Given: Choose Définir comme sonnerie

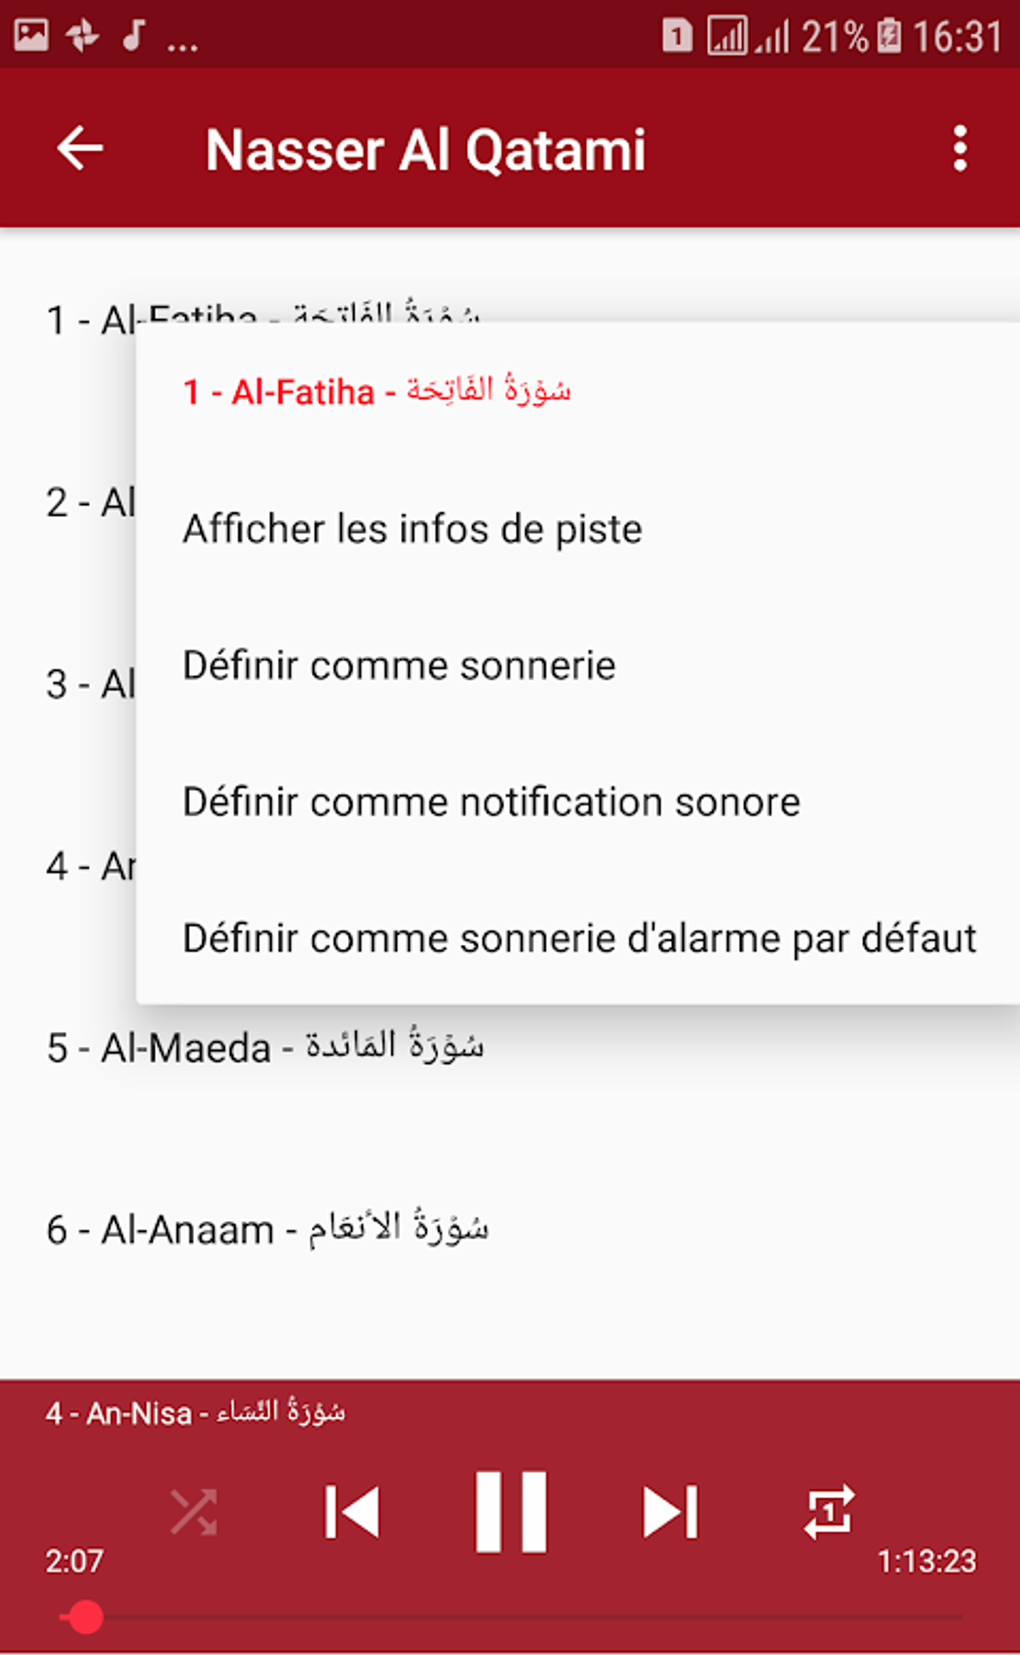Looking at the screenshot, I should (x=399, y=666).
